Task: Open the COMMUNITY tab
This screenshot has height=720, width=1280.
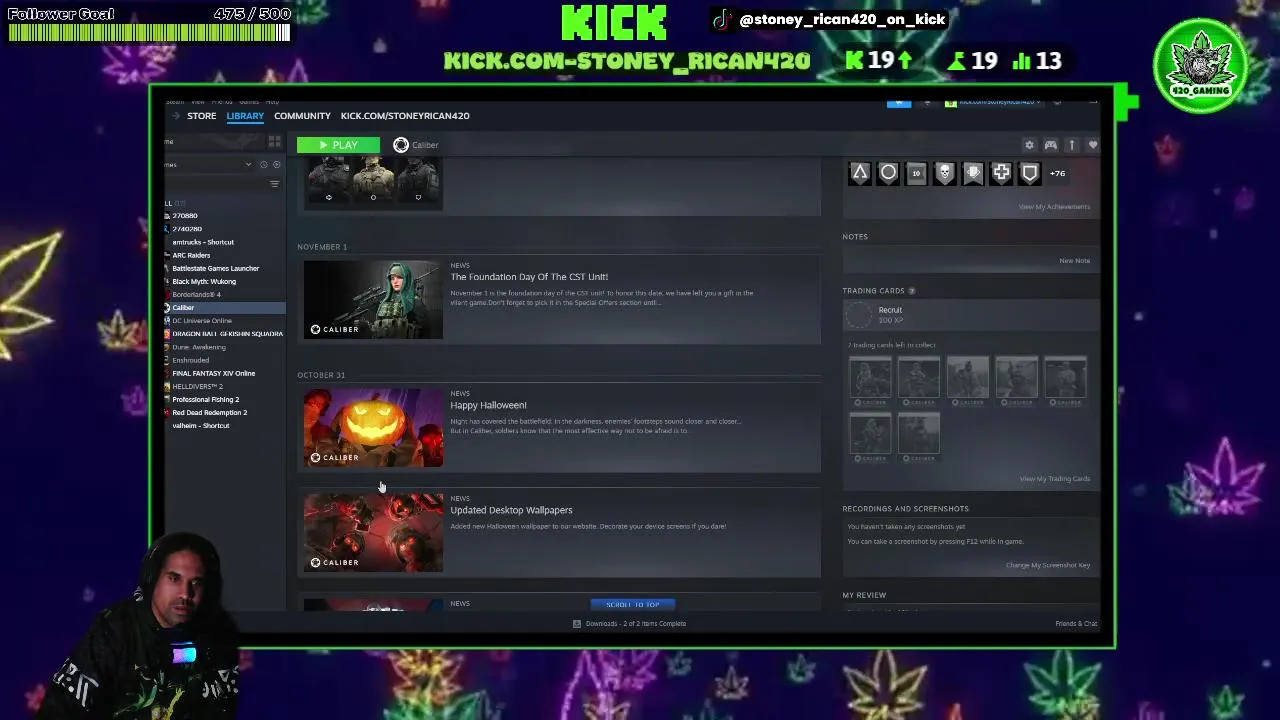Action: pyautogui.click(x=302, y=116)
